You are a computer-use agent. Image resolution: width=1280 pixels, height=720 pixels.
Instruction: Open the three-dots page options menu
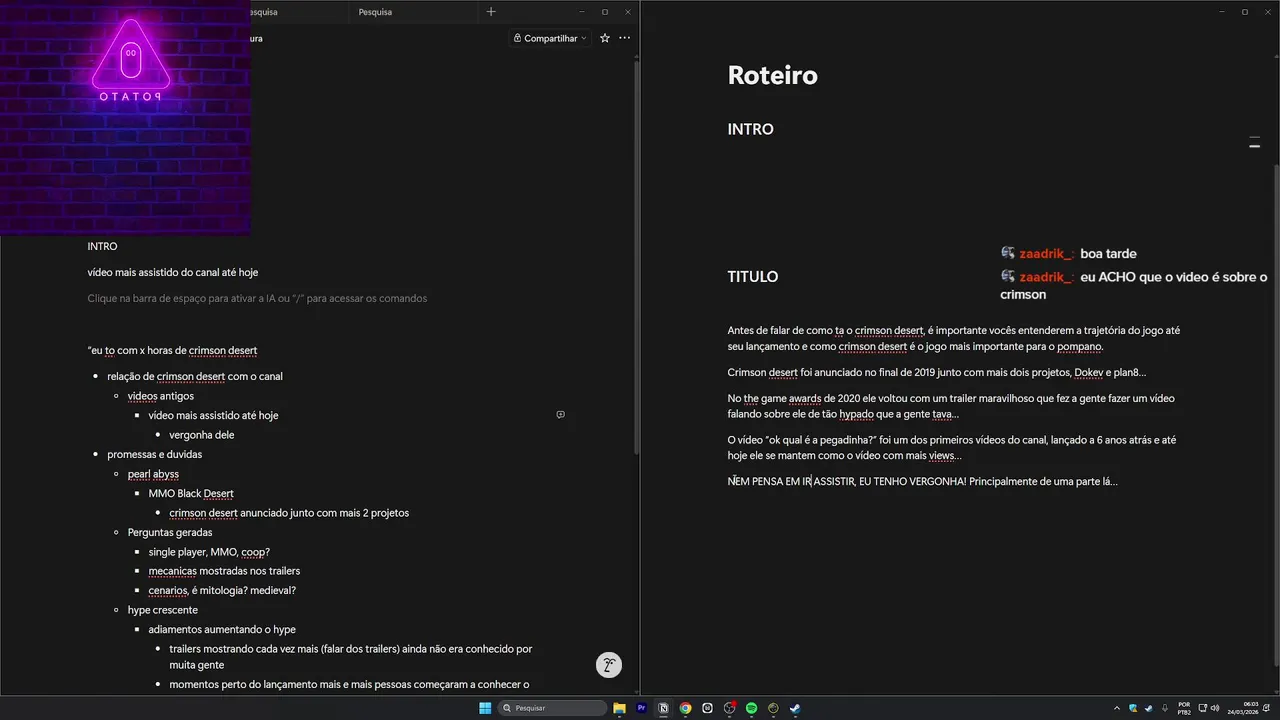[625, 38]
